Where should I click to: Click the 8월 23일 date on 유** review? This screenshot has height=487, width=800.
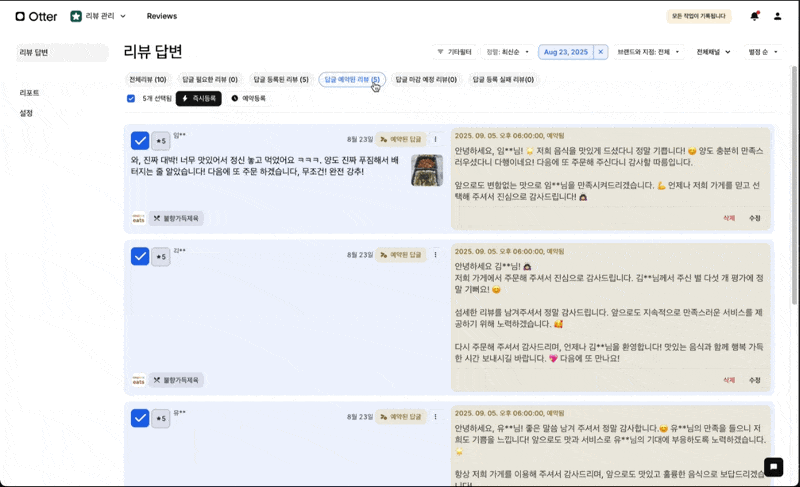tap(360, 417)
